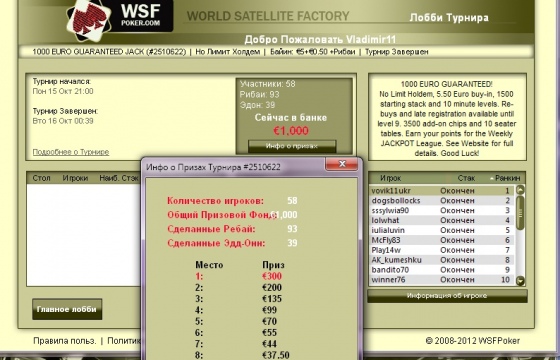
Task: Open the Инфо о призах button
Action: (x=292, y=146)
